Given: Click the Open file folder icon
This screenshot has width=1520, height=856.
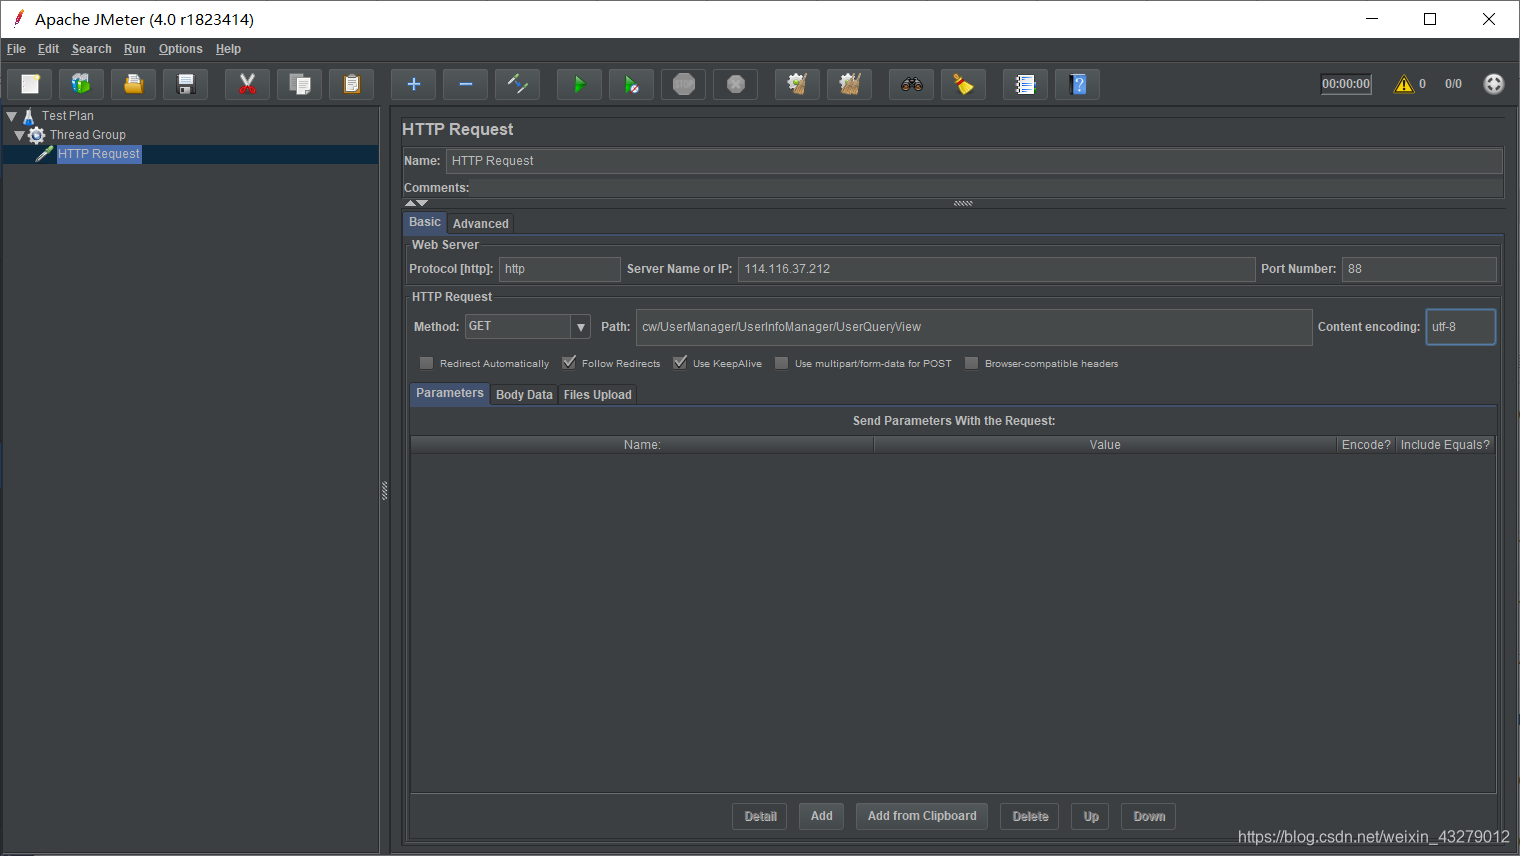Looking at the screenshot, I should coord(134,84).
